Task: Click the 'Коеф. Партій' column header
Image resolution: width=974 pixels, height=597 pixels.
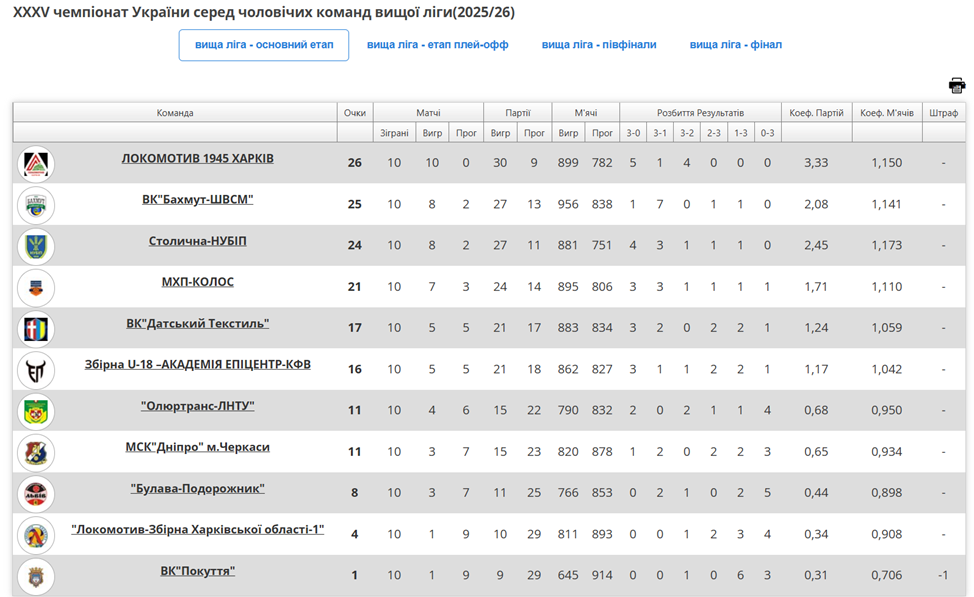Action: pyautogui.click(x=816, y=112)
